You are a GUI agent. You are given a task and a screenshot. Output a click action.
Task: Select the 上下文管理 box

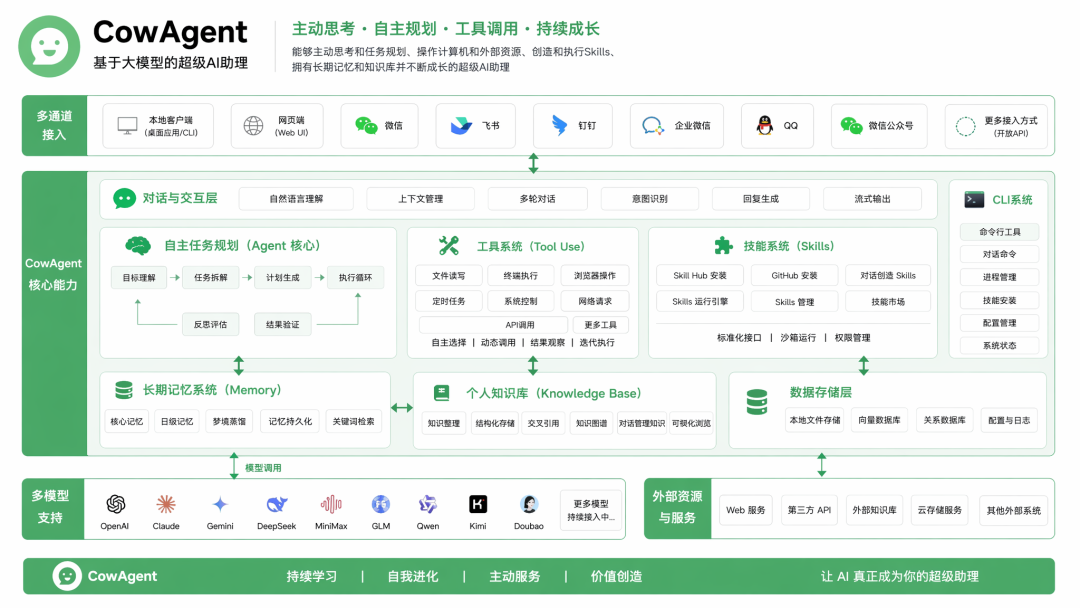[420, 199]
